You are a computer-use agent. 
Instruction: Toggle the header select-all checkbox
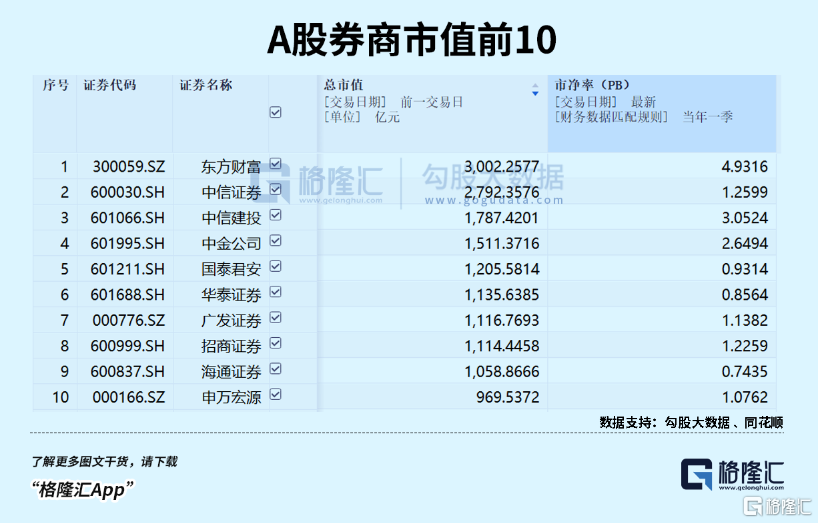275,112
